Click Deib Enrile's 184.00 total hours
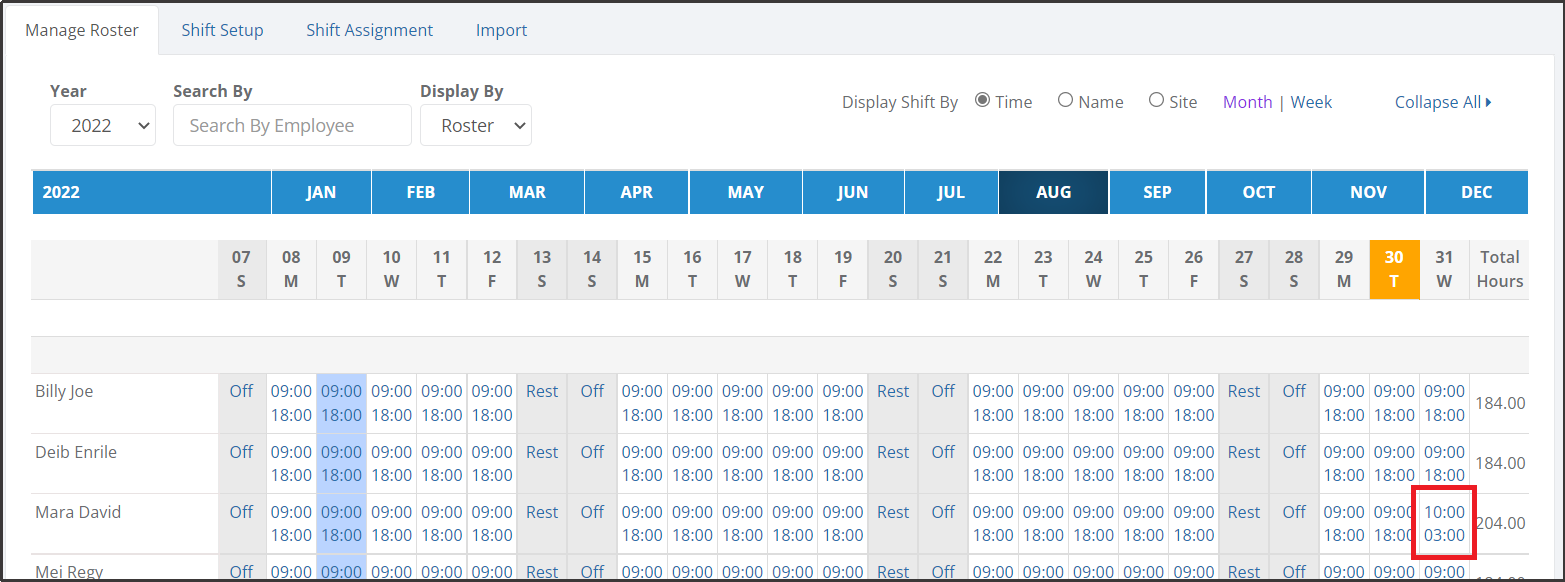The image size is (1565, 582). tap(1501, 463)
